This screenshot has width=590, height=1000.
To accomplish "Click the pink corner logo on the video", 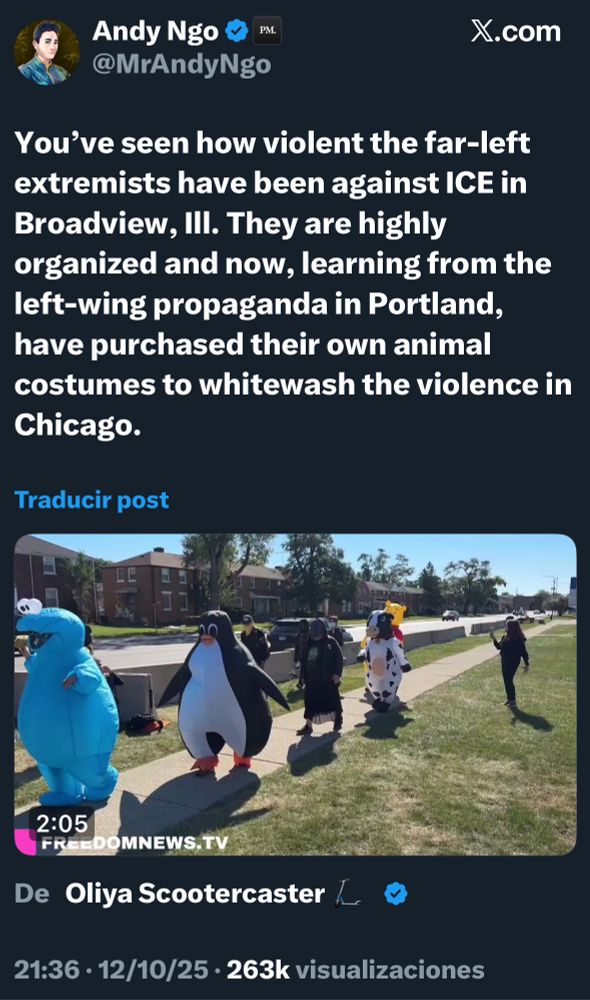I will (x=26, y=841).
